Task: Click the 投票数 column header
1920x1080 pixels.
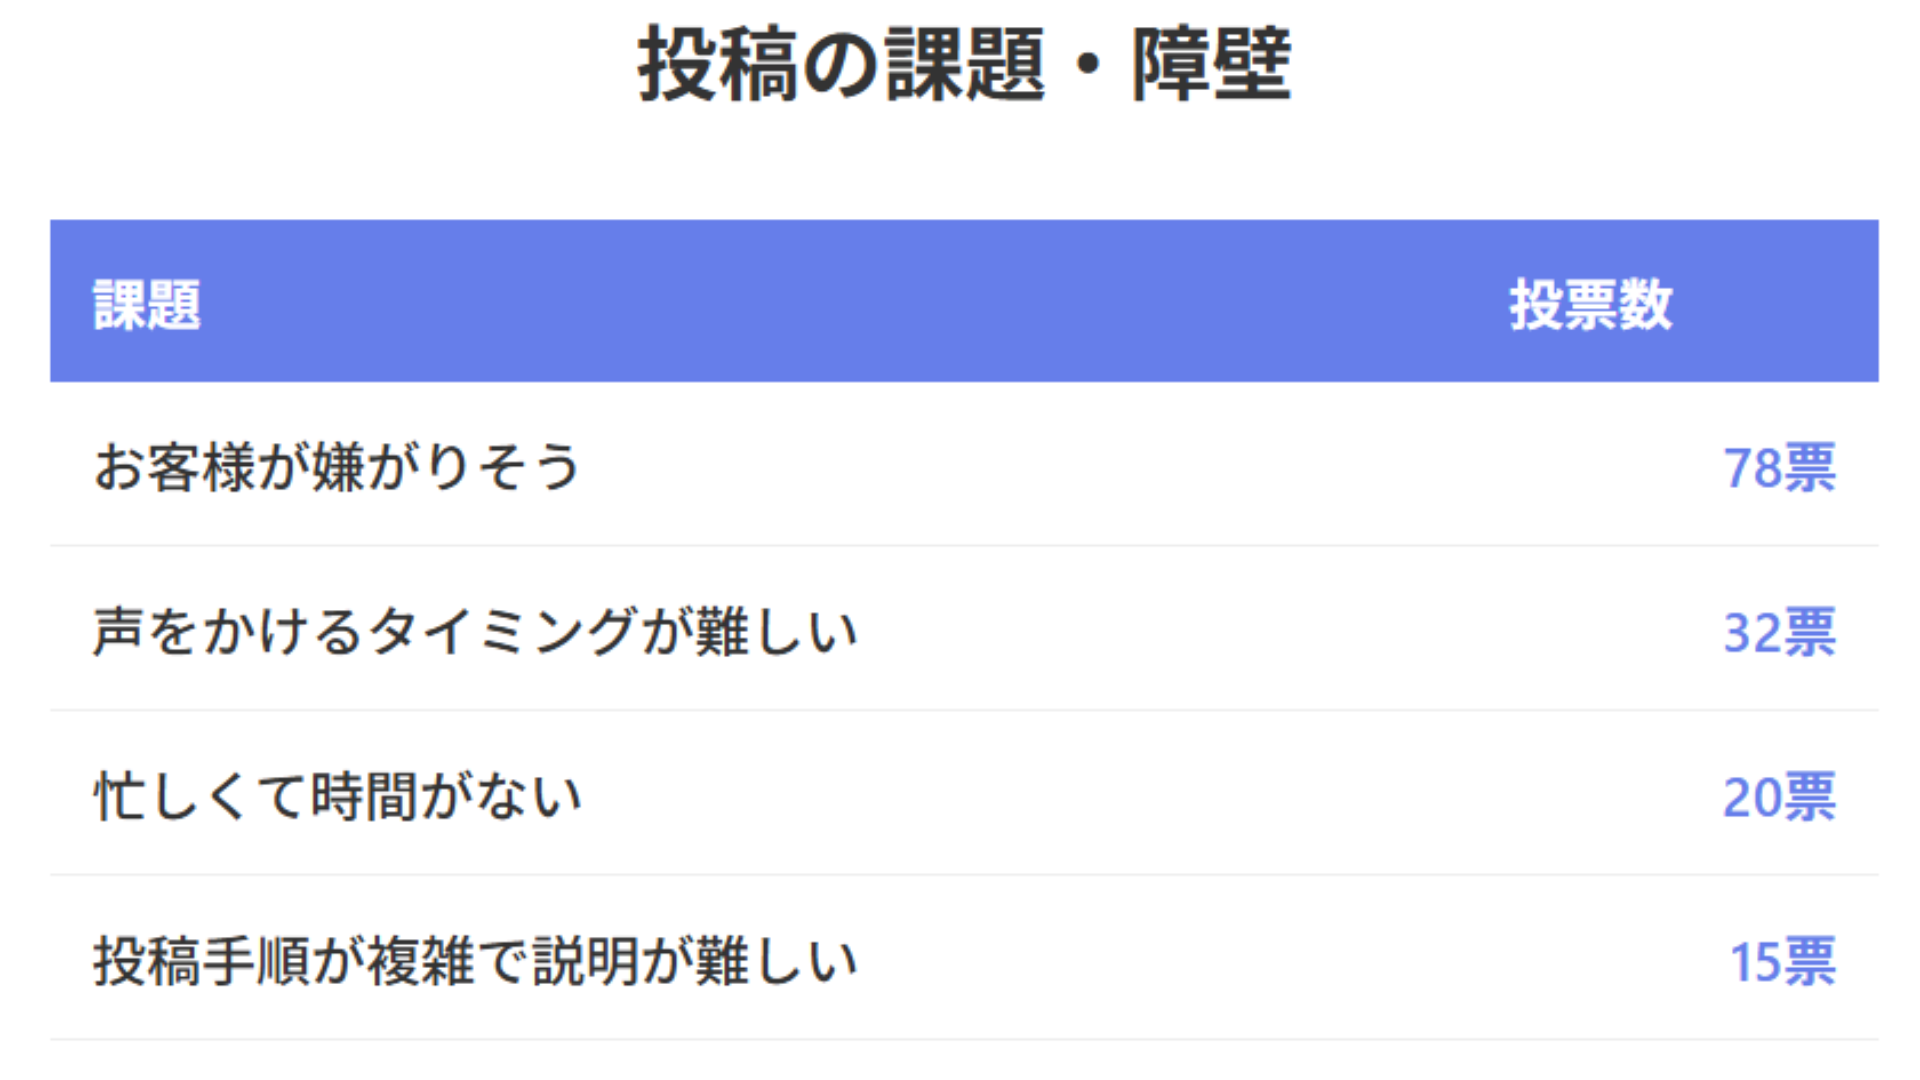Action: 1590,305
